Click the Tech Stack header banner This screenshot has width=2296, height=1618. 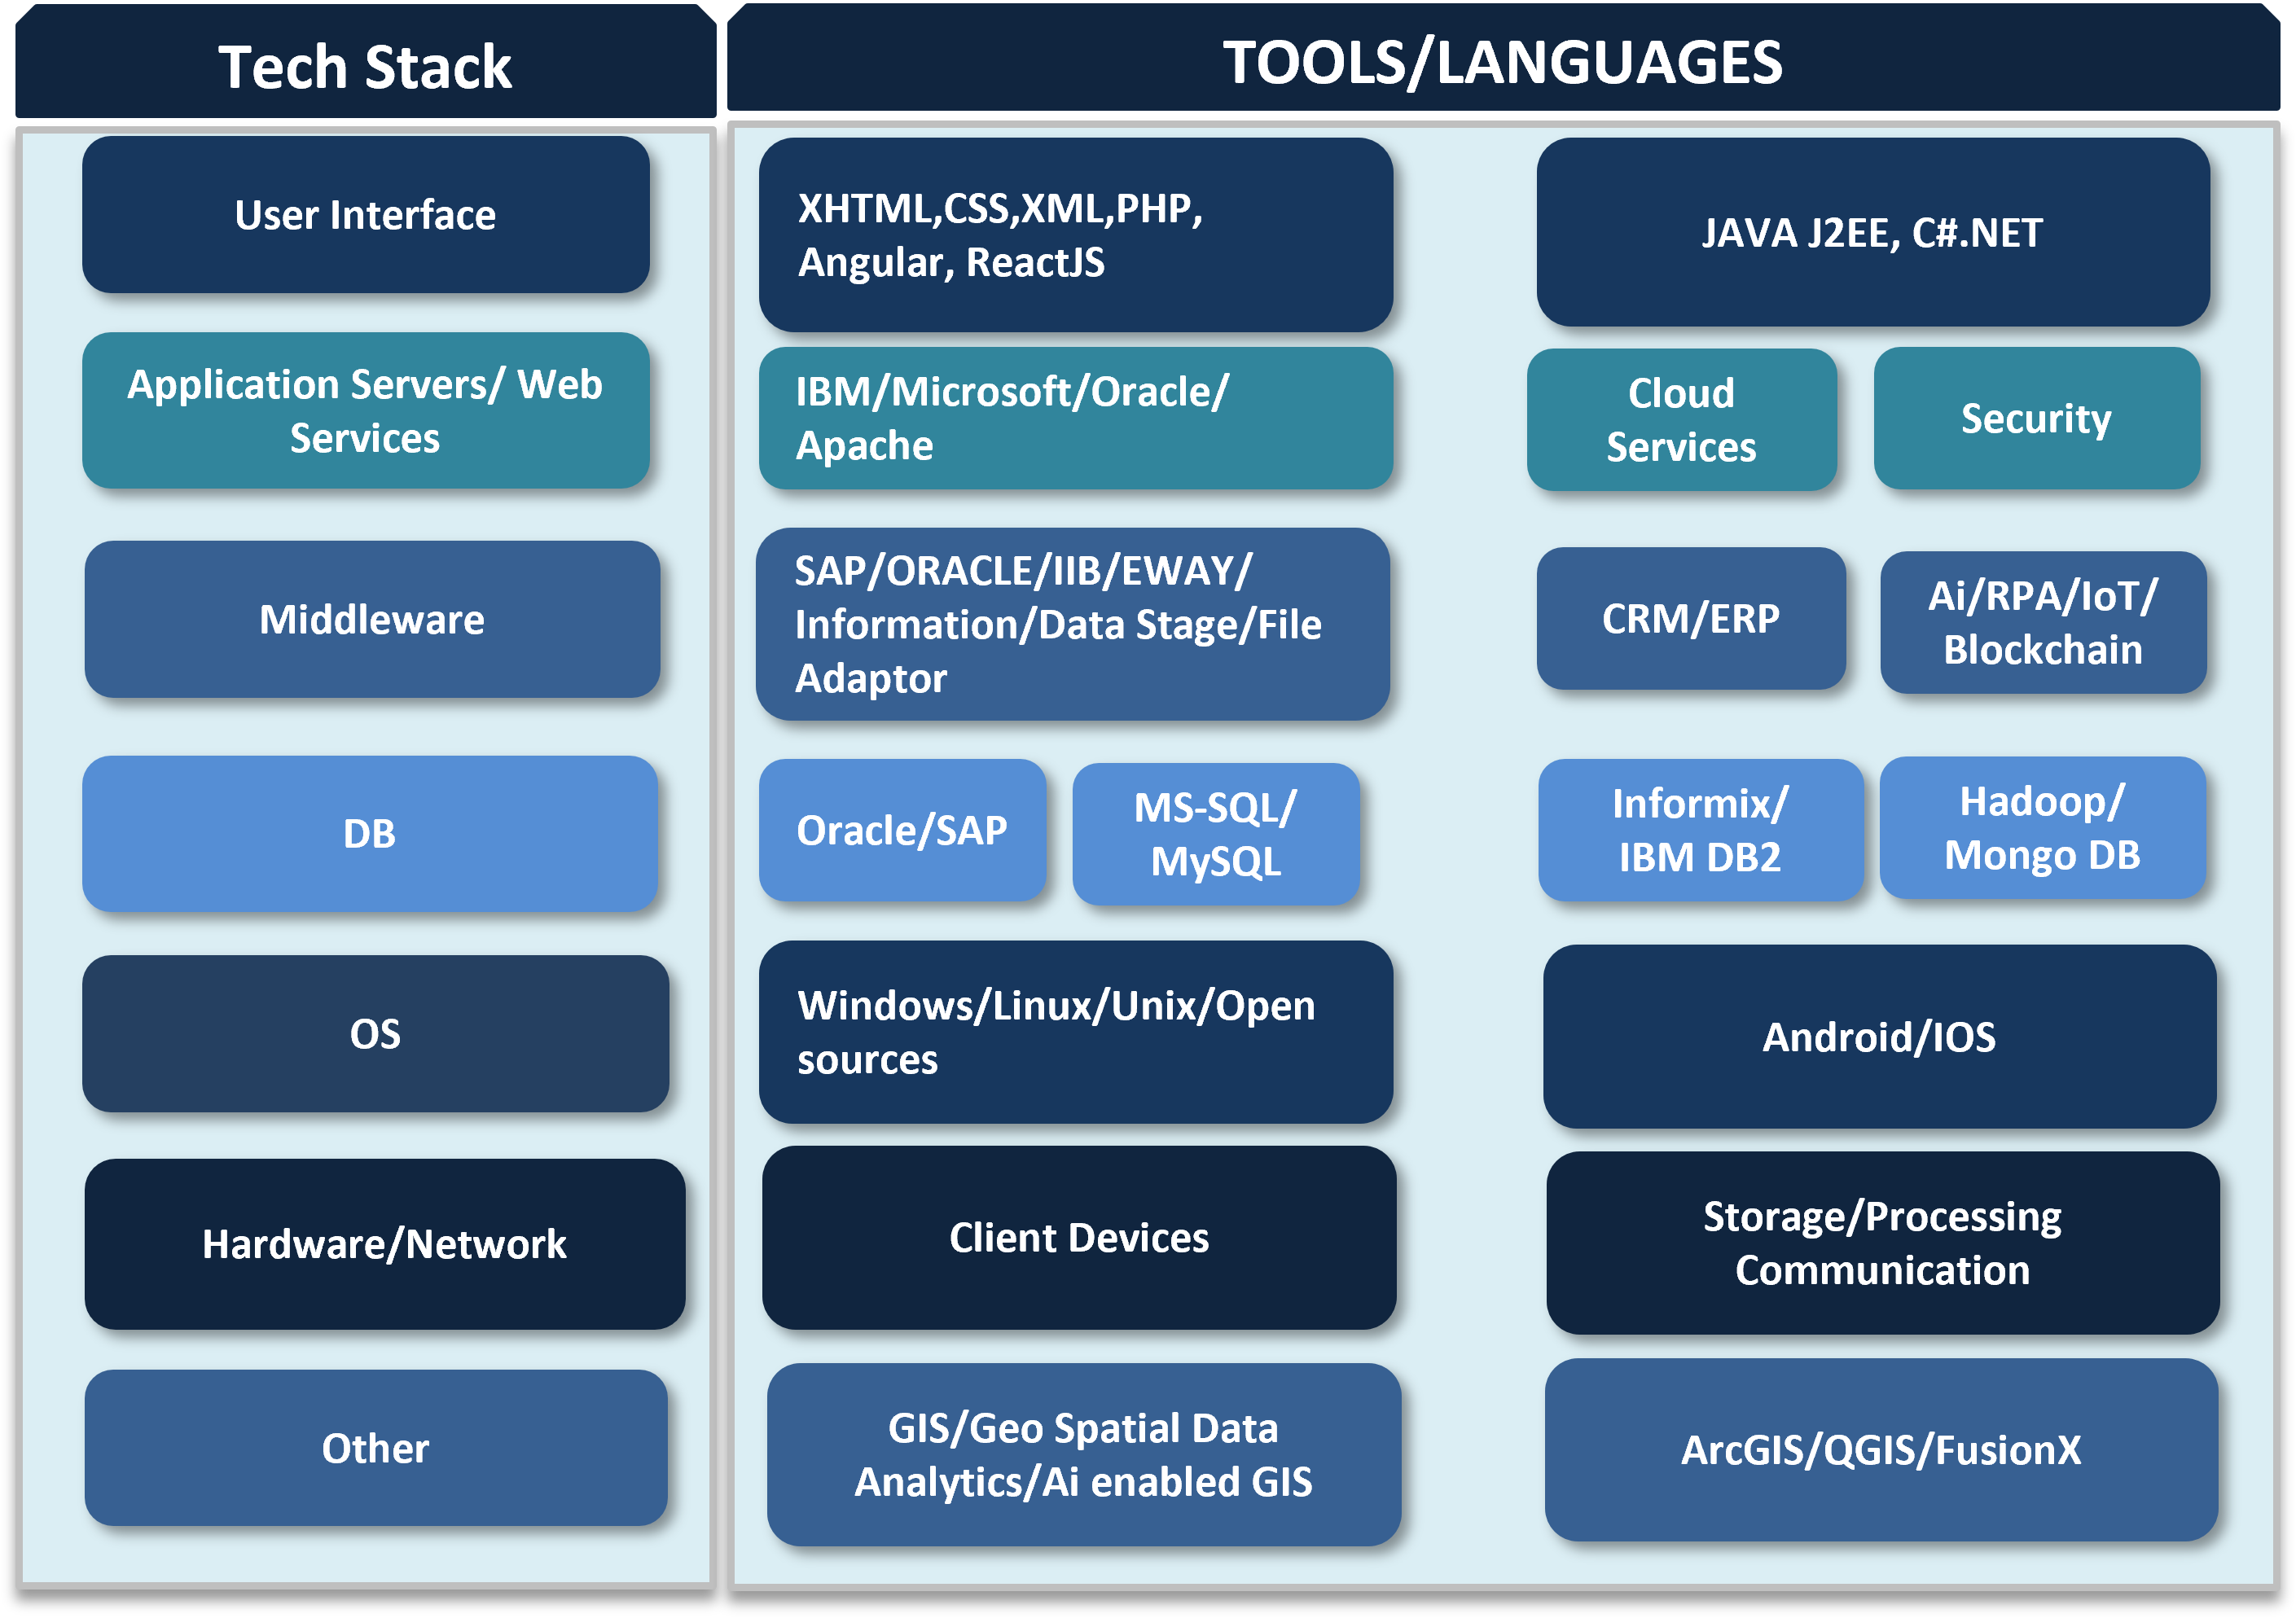coord(365,62)
